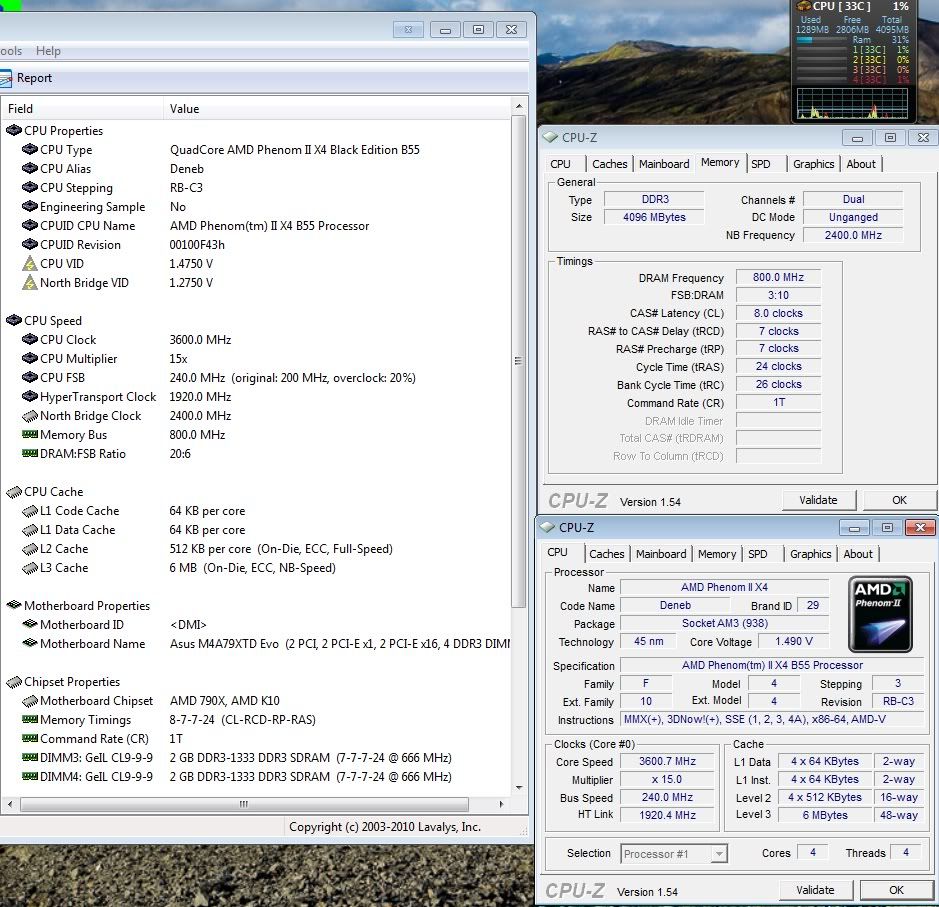Click the NB Frequency 2400.0 MHz field

coord(853,235)
